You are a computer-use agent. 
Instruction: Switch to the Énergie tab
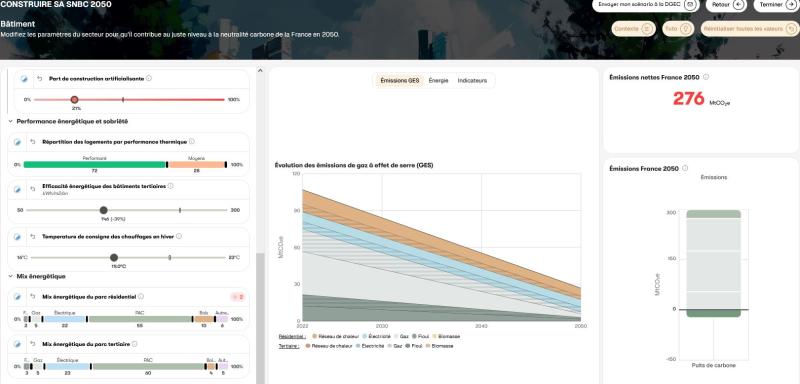point(438,81)
